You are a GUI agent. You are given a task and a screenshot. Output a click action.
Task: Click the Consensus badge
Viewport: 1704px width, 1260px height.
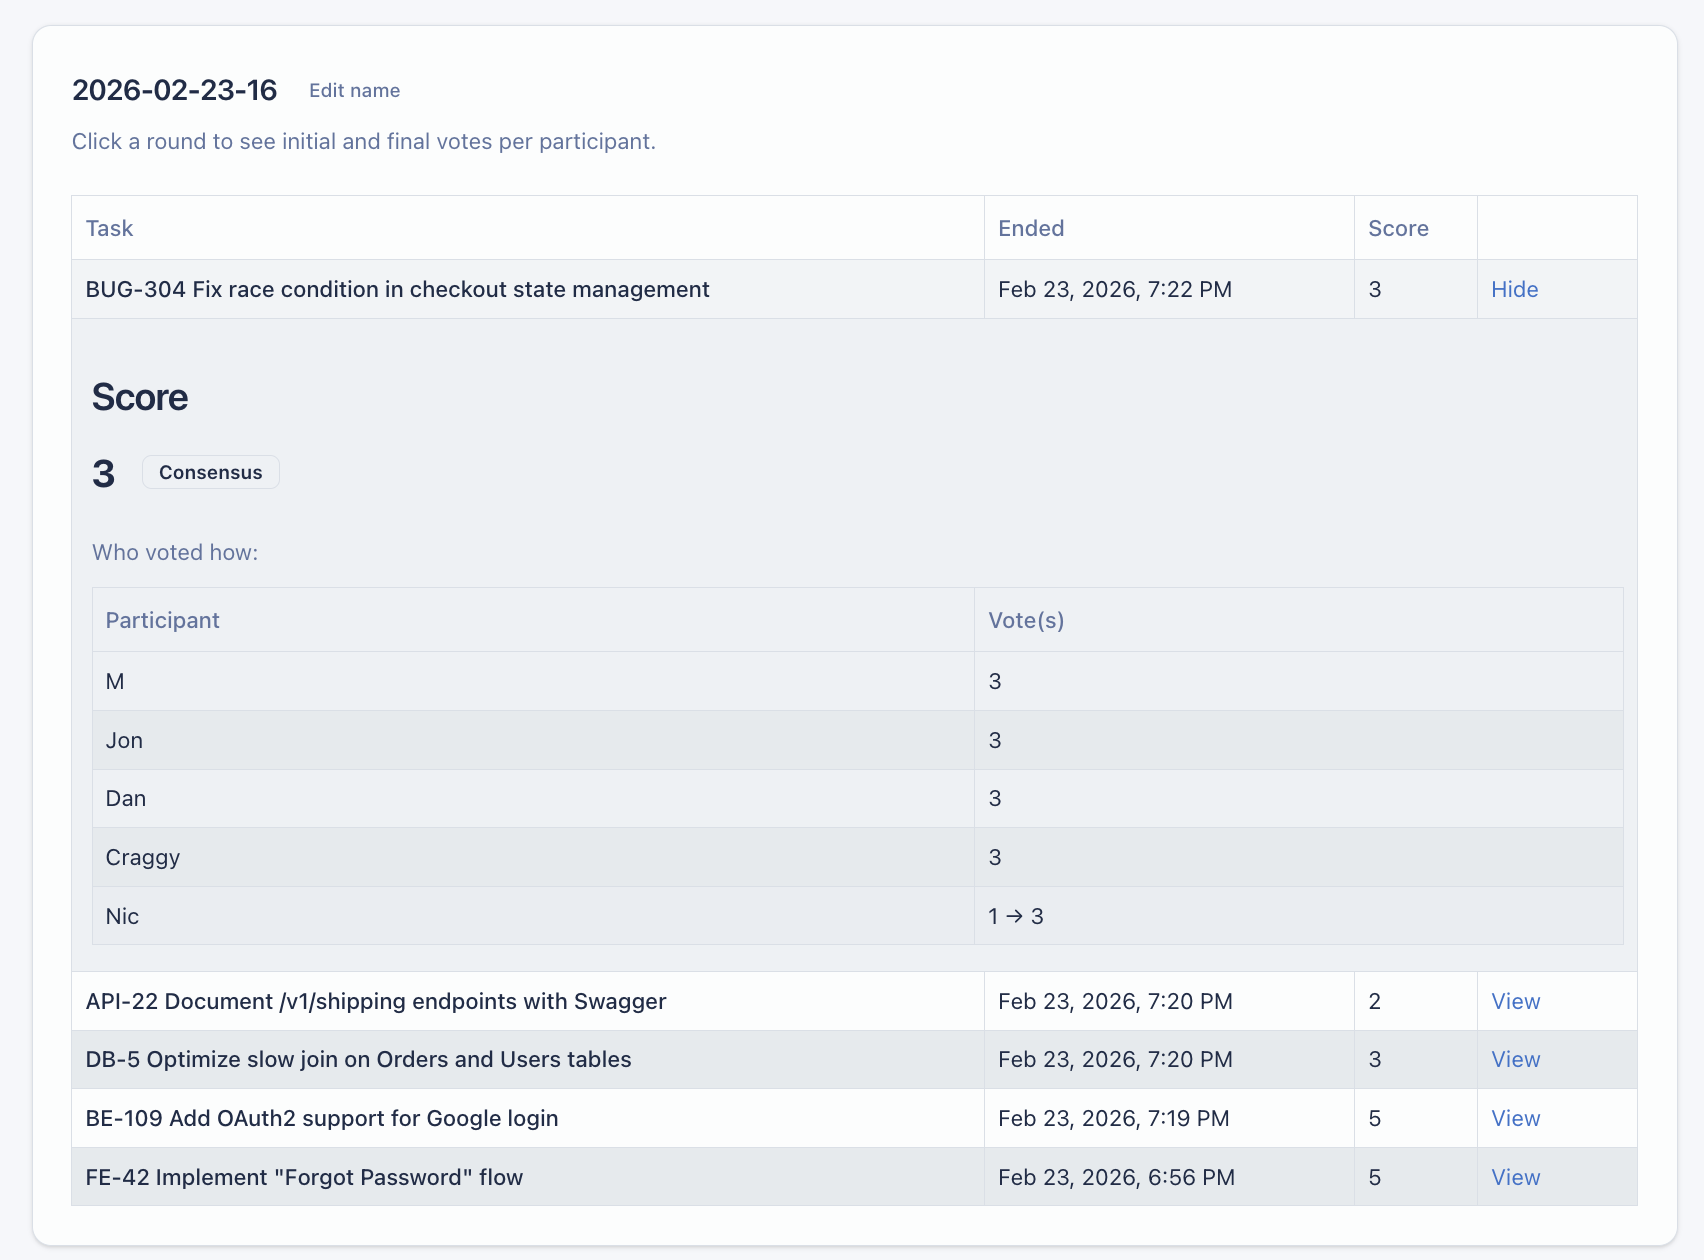point(210,472)
